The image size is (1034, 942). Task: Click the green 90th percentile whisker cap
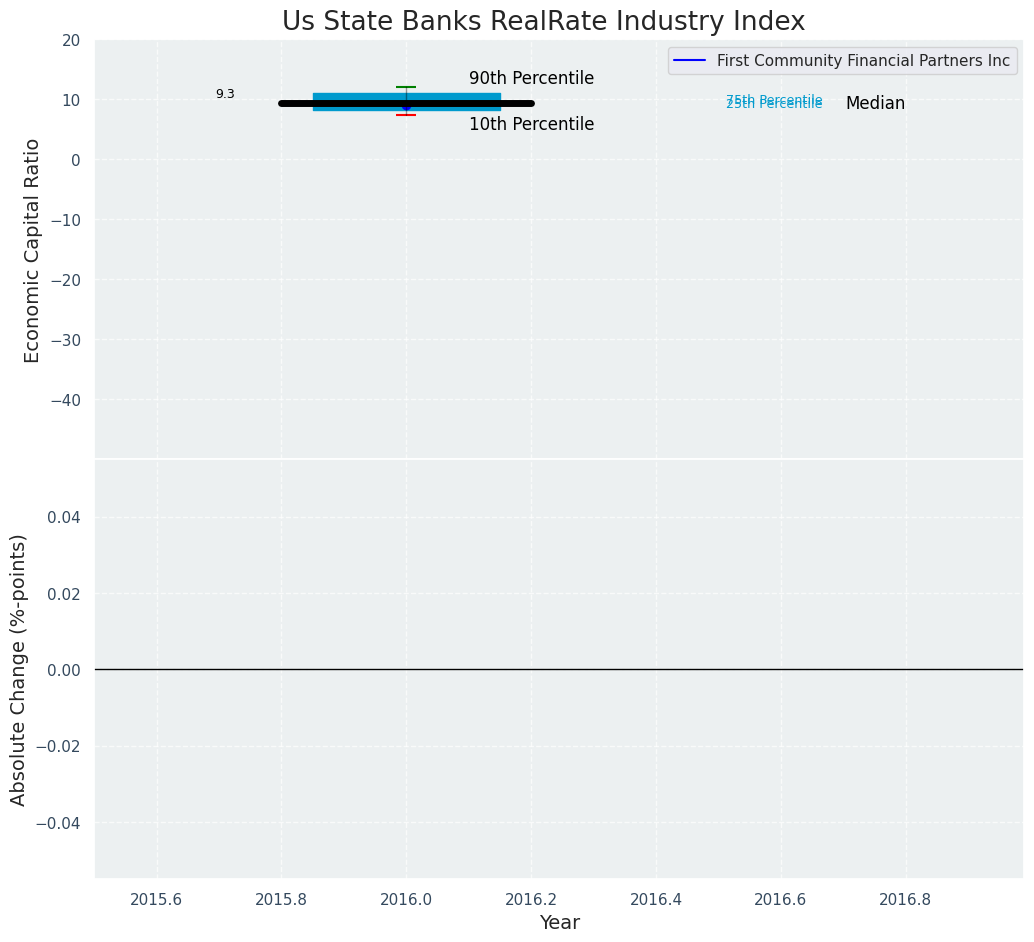click(x=406, y=87)
